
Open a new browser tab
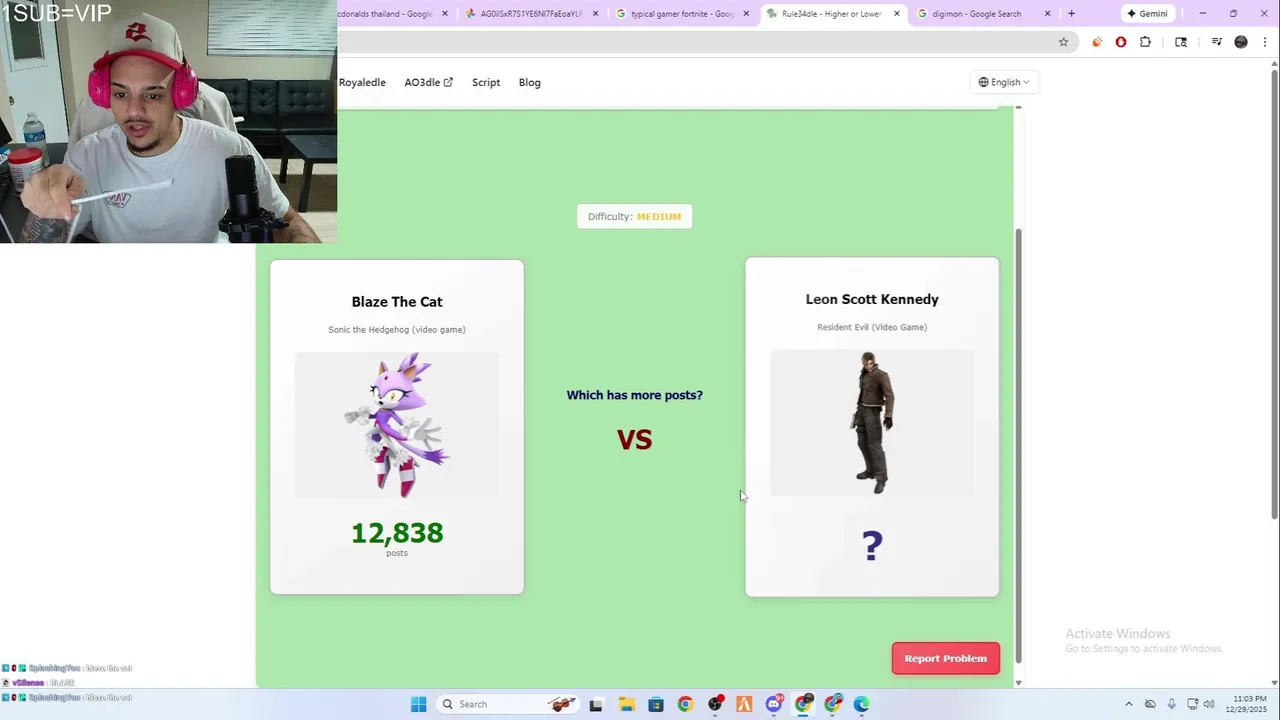pos(1071,14)
